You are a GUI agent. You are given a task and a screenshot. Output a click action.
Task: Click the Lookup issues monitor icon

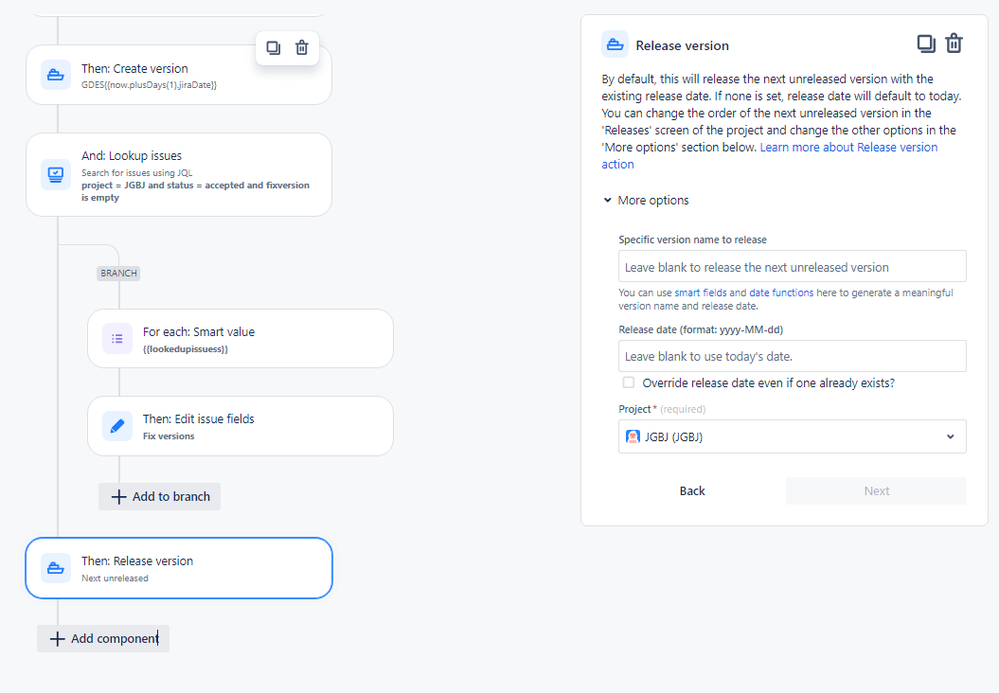tap(56, 175)
